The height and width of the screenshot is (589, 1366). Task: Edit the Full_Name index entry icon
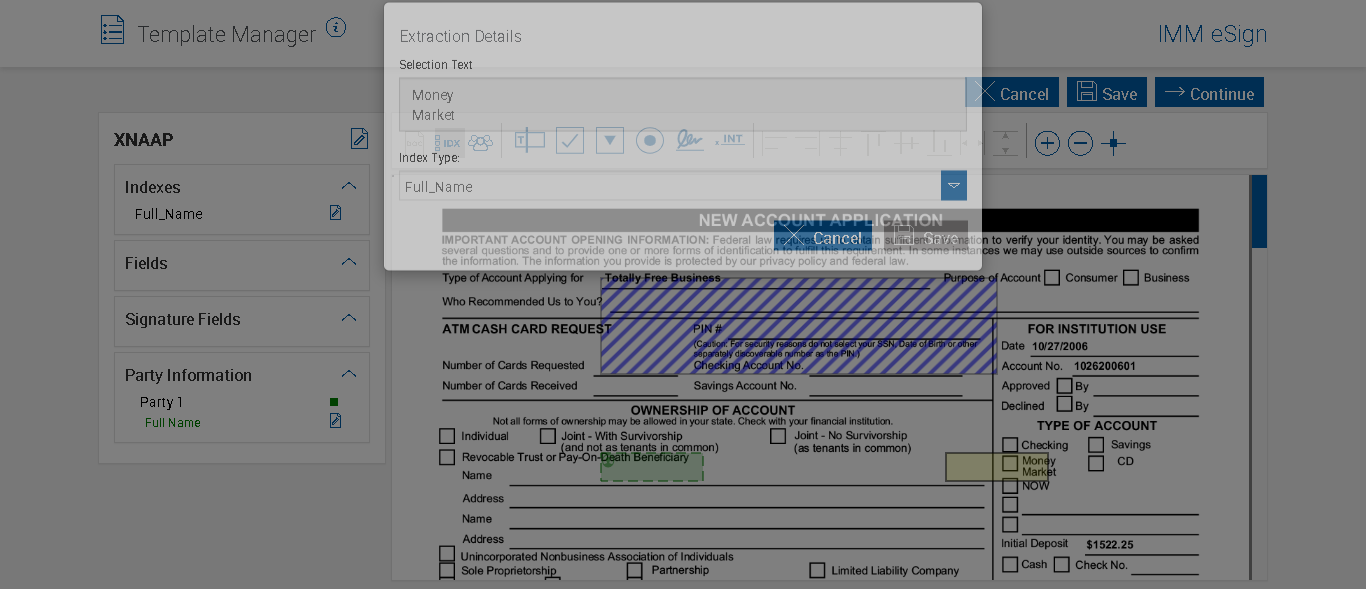[x=336, y=213]
